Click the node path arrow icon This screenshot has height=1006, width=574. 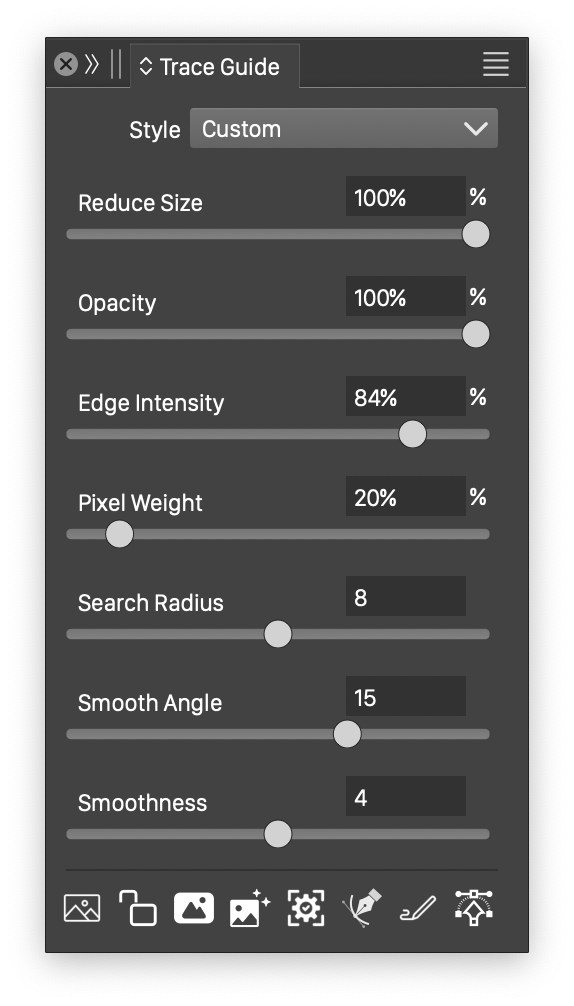point(473,908)
